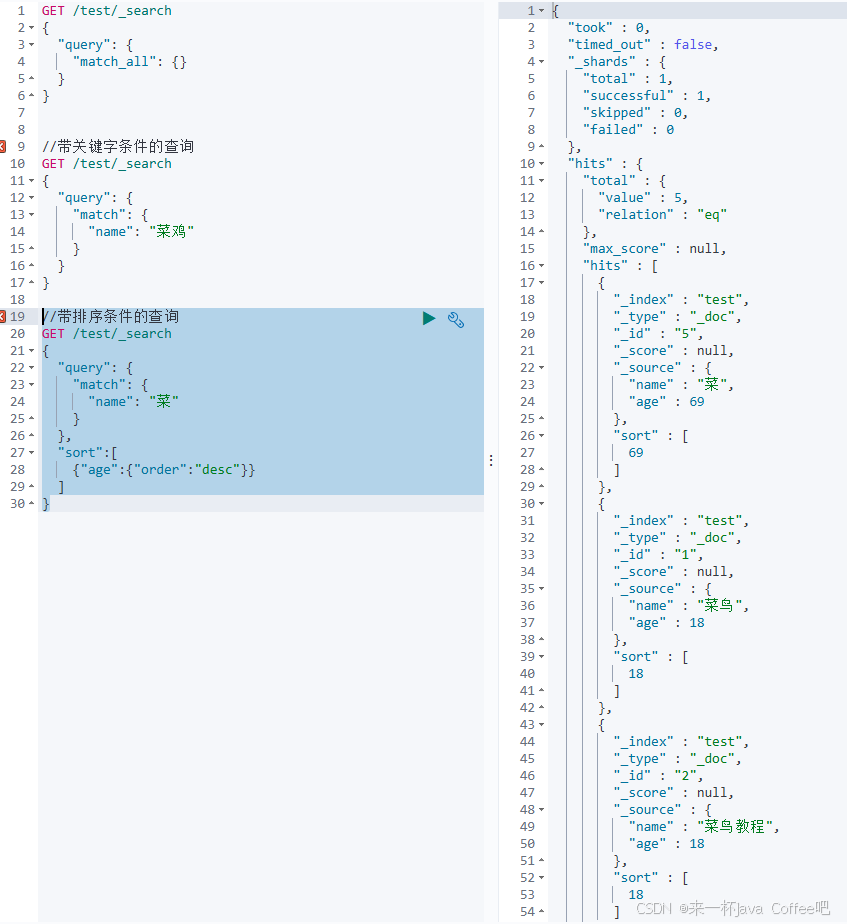Collapse the root object at response line 1
847x924 pixels.
tap(542, 11)
